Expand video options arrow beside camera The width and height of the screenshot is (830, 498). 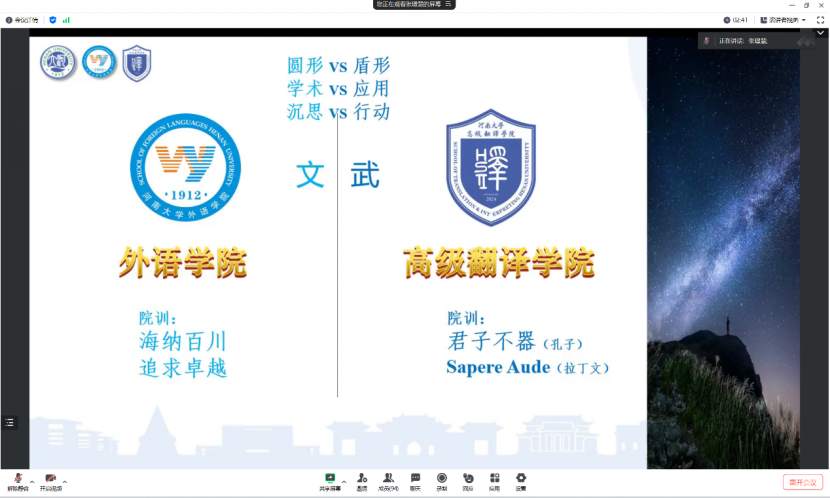[65, 482]
